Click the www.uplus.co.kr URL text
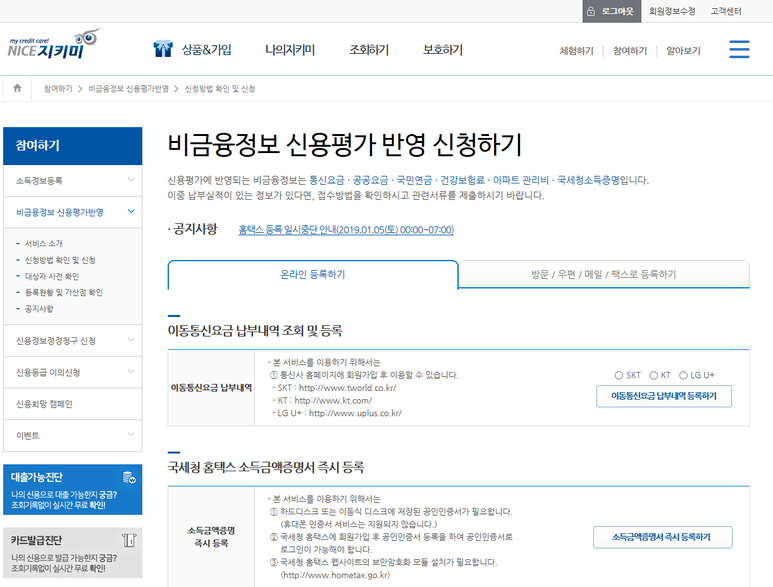This screenshot has width=773, height=587. tap(355, 413)
